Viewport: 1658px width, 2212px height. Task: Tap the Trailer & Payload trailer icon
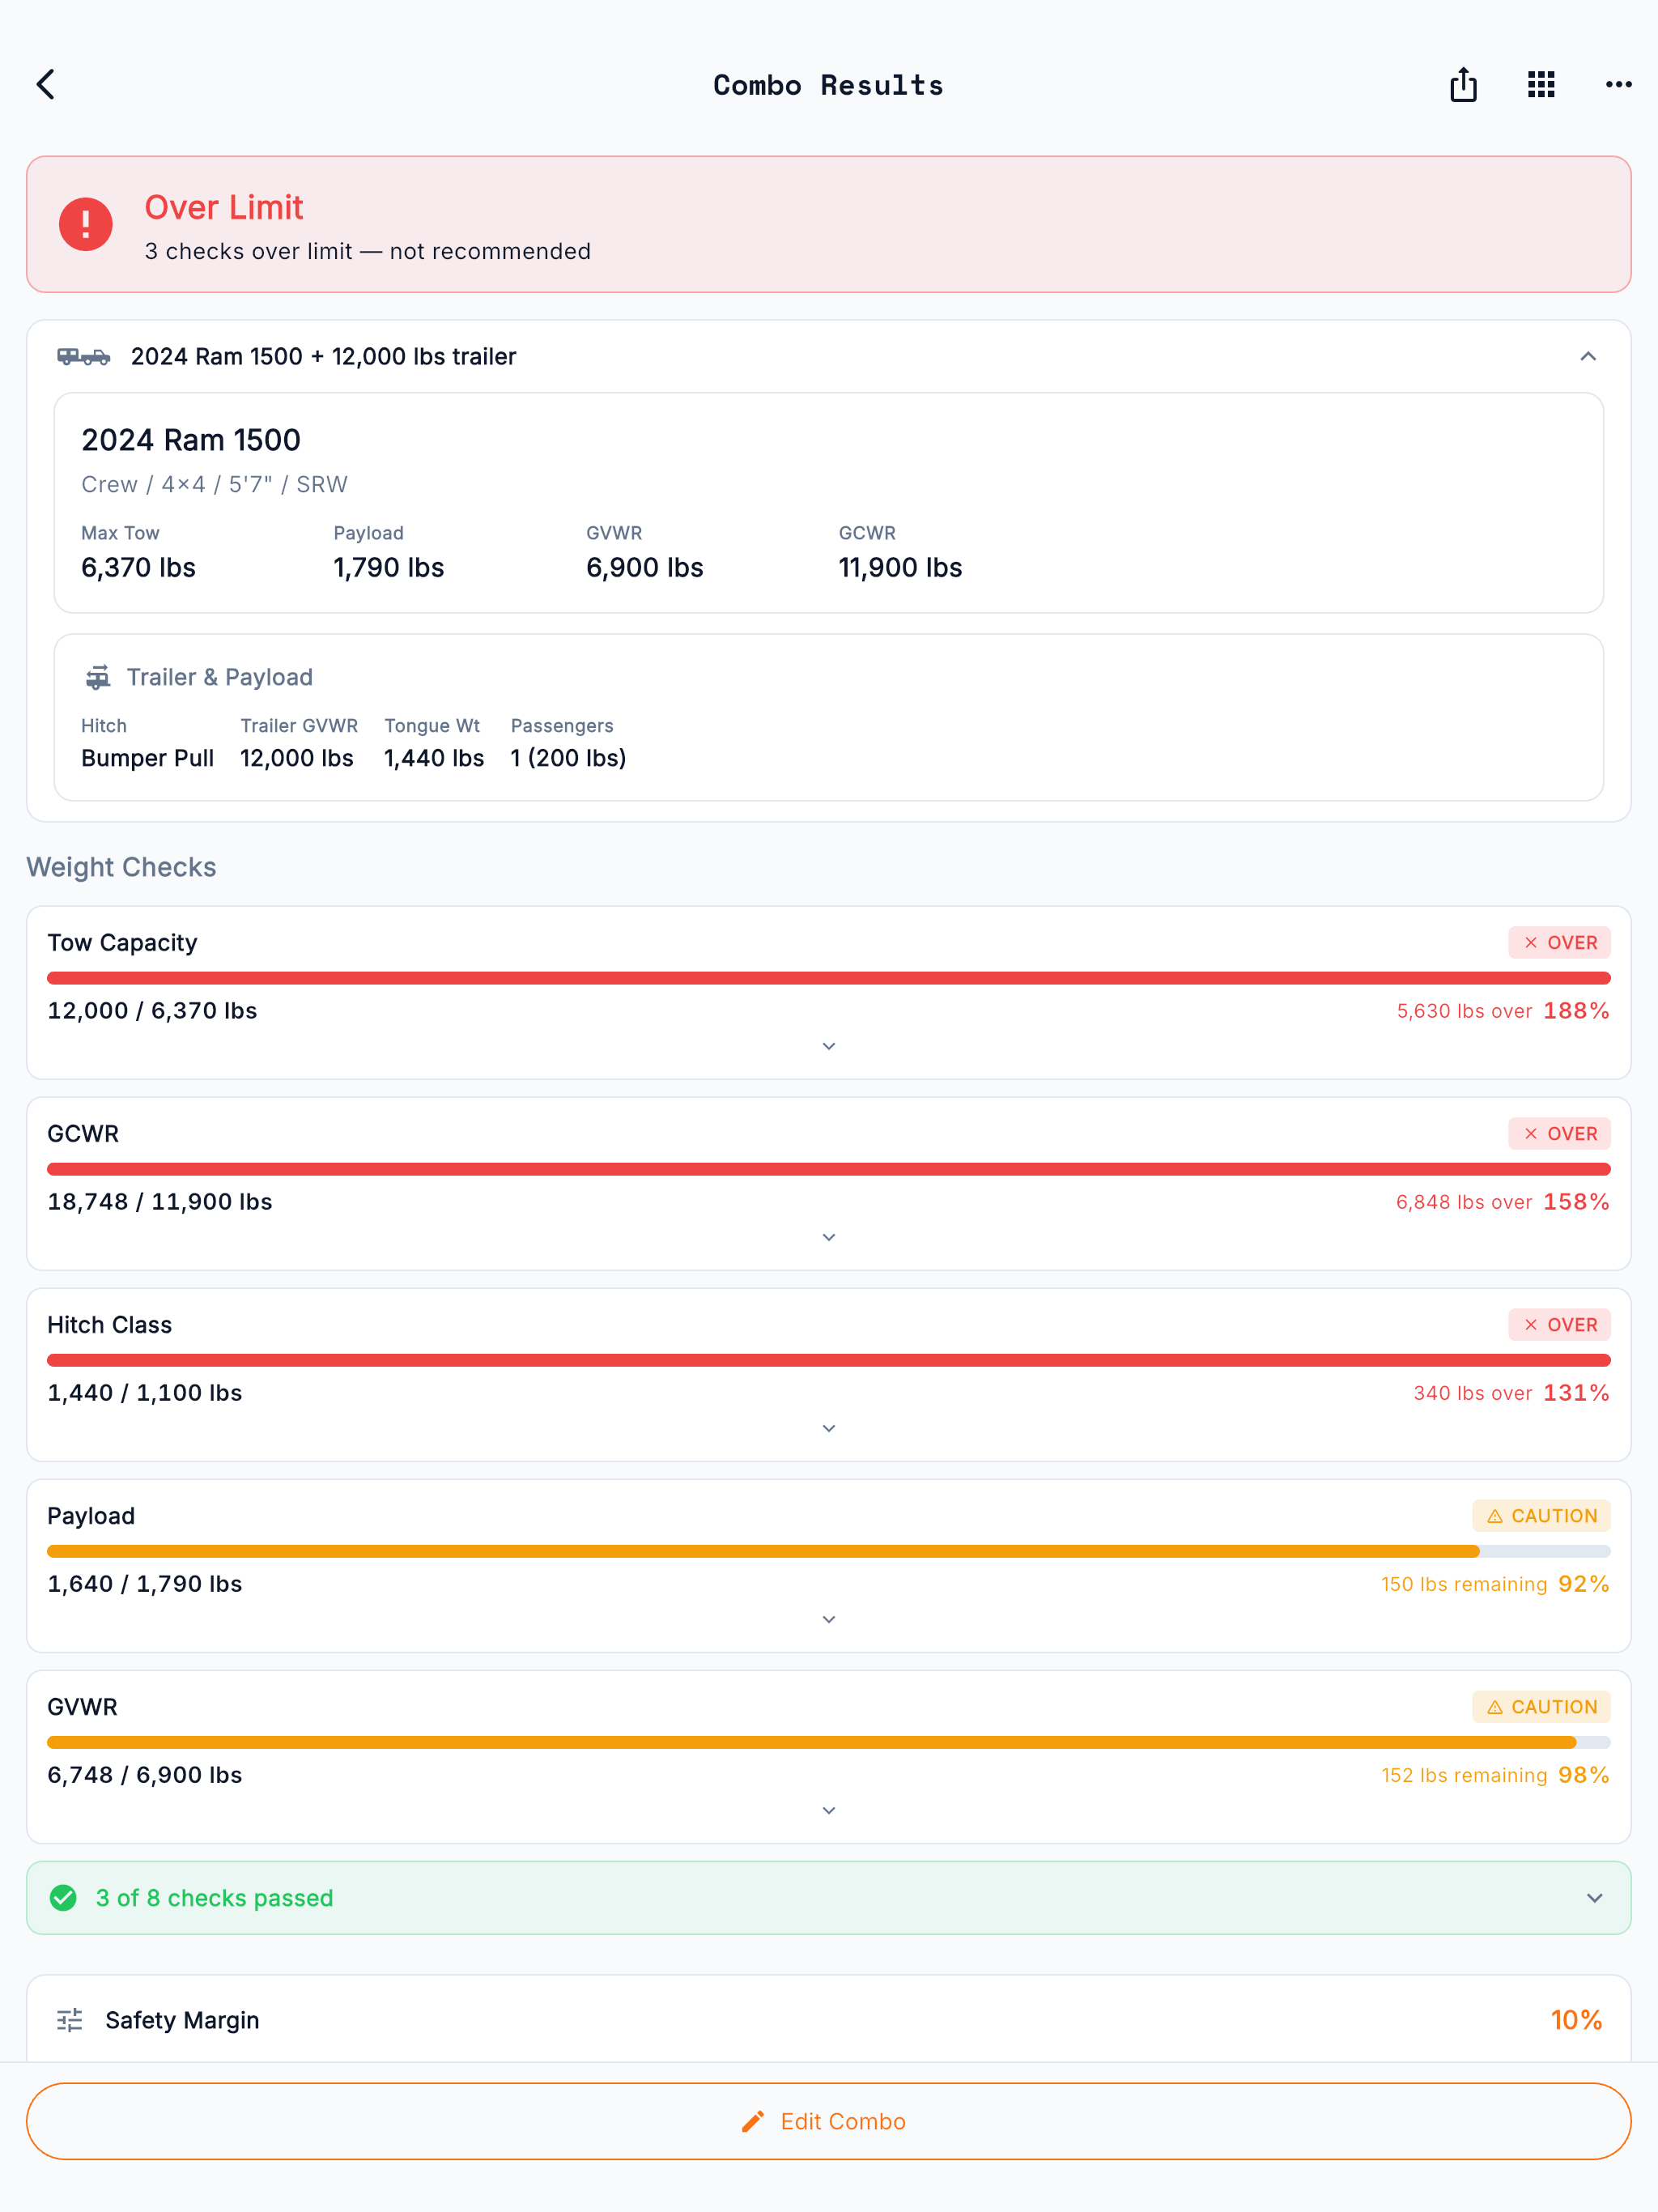tap(97, 678)
